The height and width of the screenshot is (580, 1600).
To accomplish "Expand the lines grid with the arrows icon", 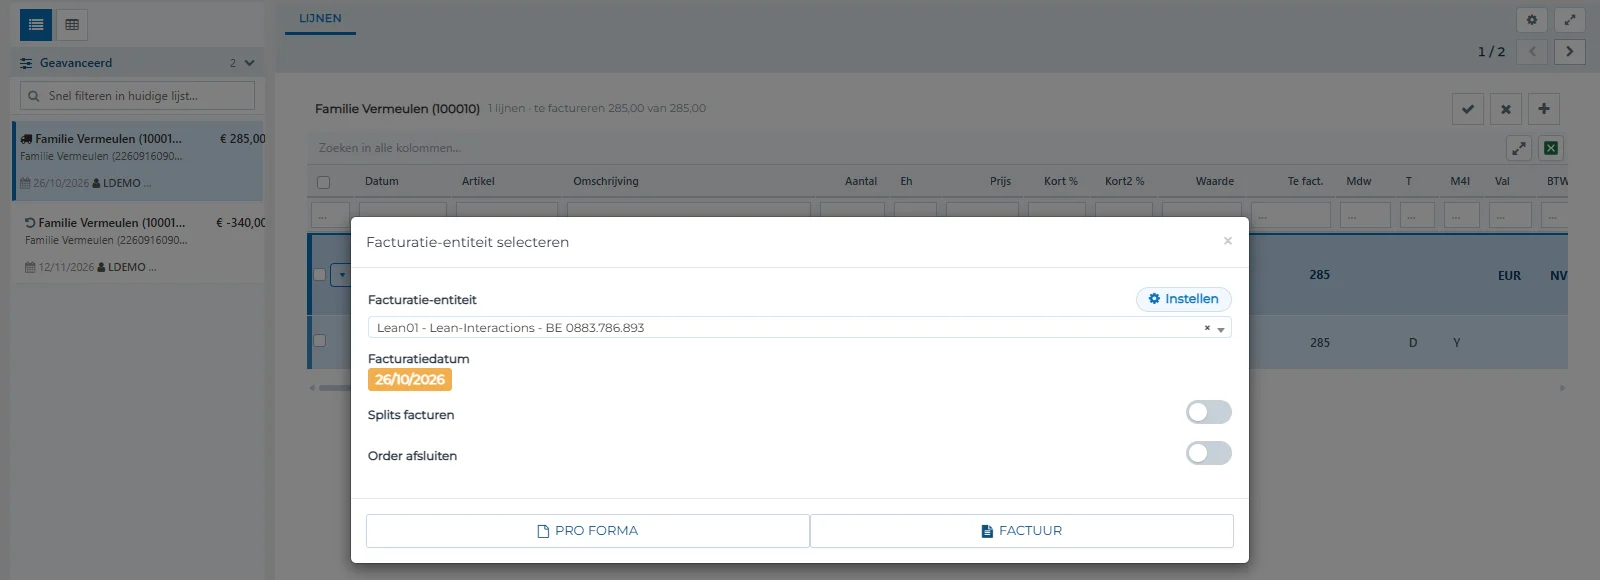I will [x=1519, y=148].
